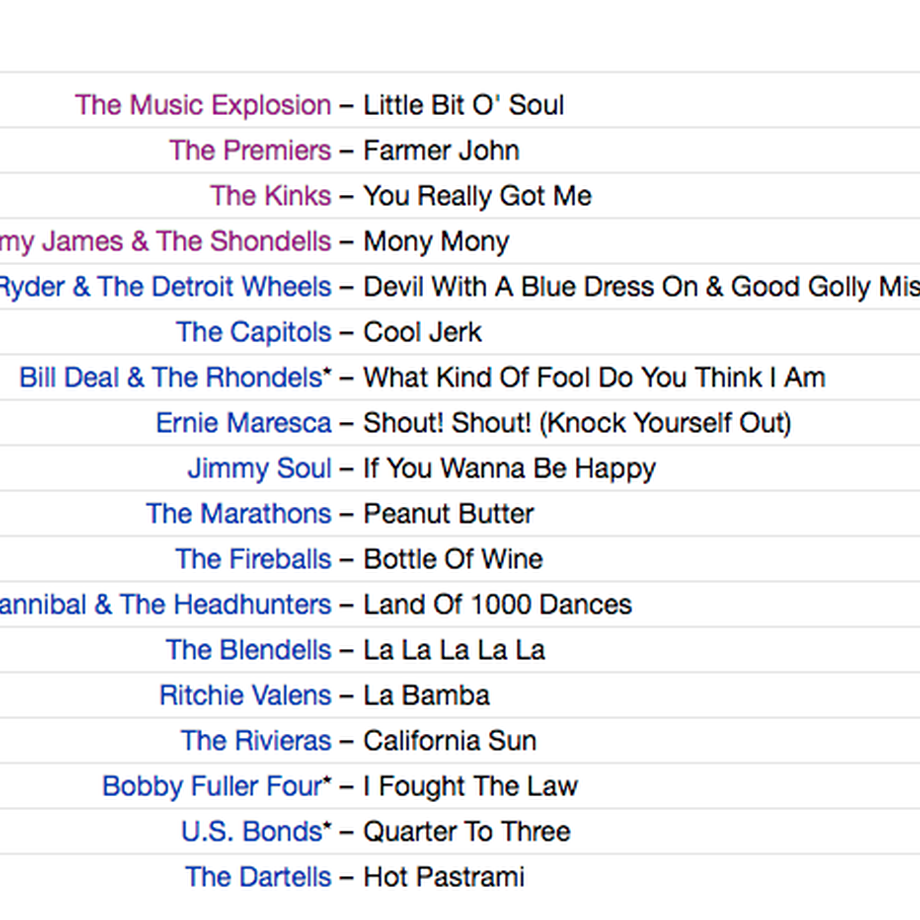This screenshot has height=920, width=920.
Task: Go to The Capitols artist page
Action: coord(253,332)
